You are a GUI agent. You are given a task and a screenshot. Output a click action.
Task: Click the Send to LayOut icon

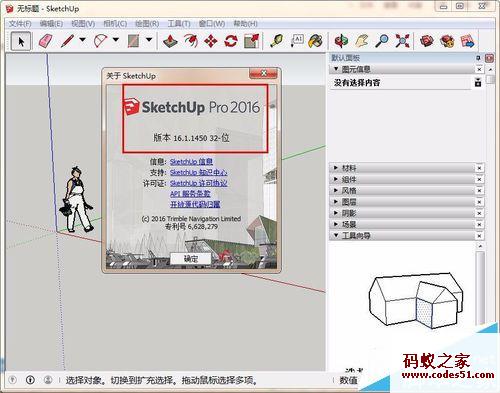[467, 41]
